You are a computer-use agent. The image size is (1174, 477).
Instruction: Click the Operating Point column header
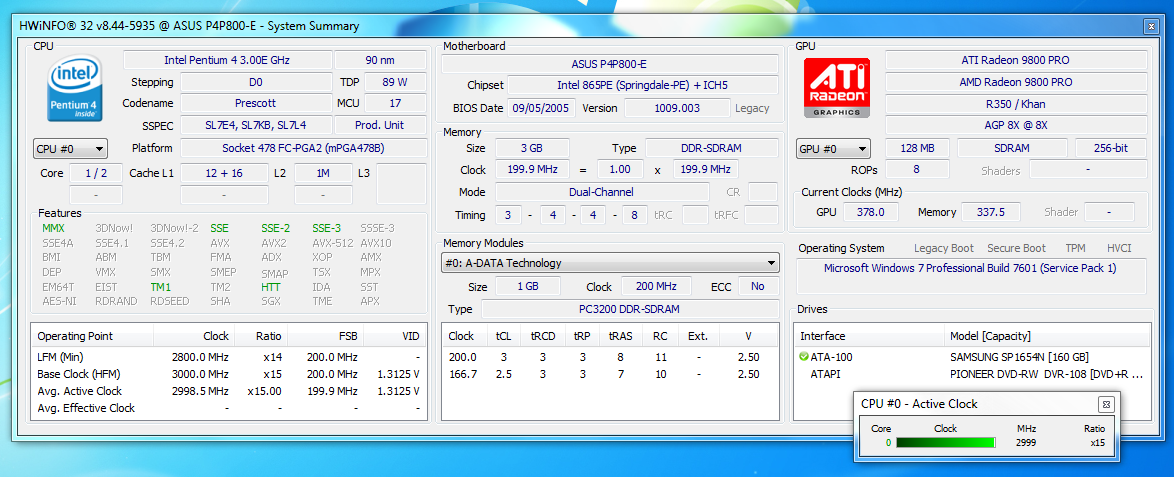[92, 336]
